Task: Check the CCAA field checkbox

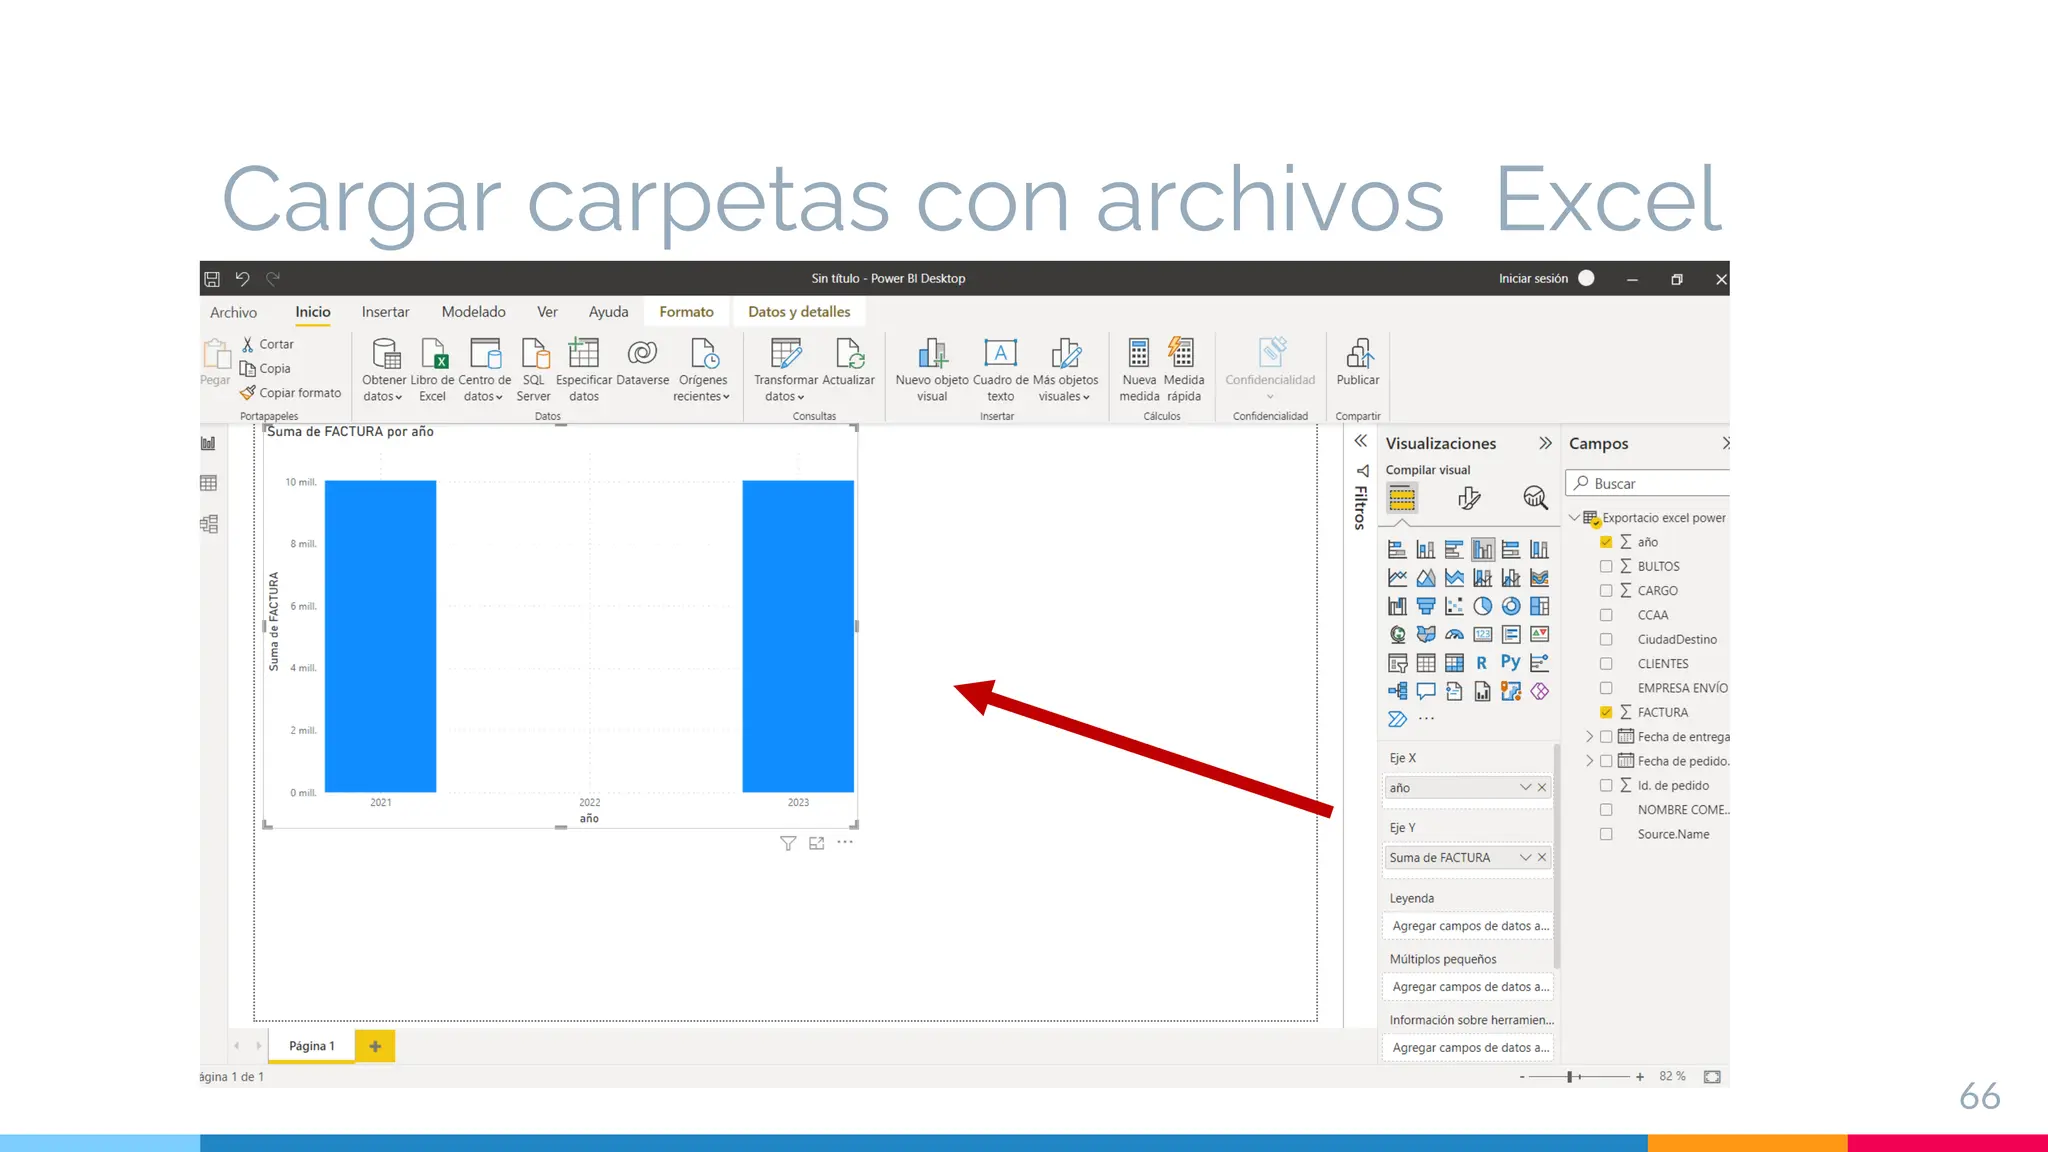Action: point(1606,615)
